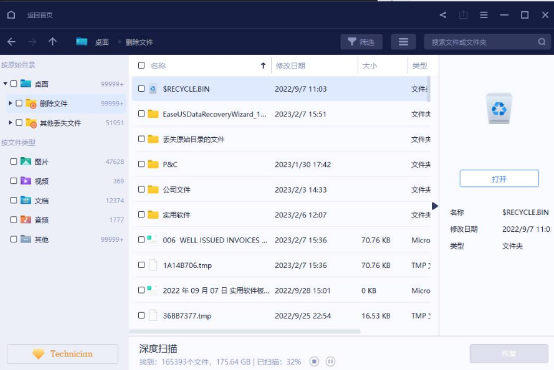Image resolution: width=554 pixels, height=370 pixels.
Task: Collapse the 桌面 tree node
Action: 5,83
